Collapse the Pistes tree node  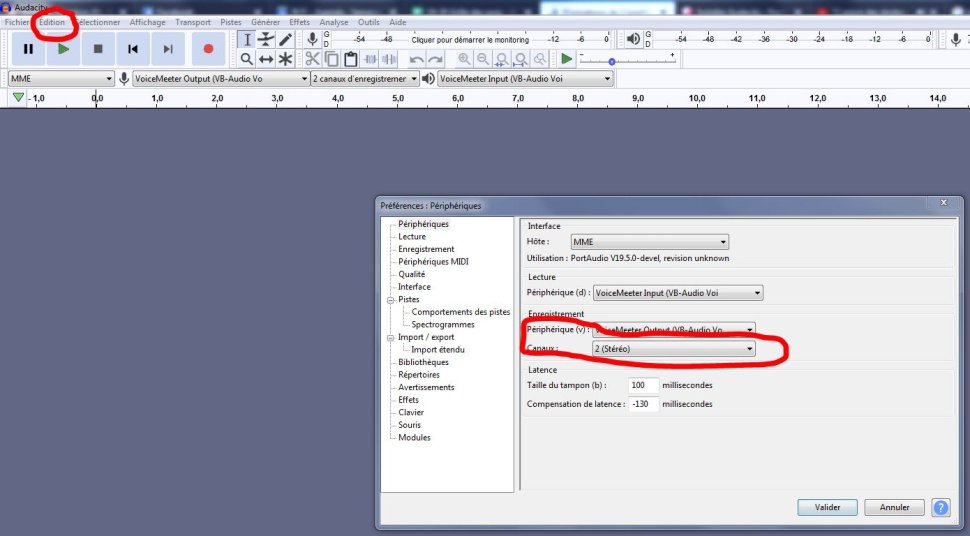(x=390, y=300)
